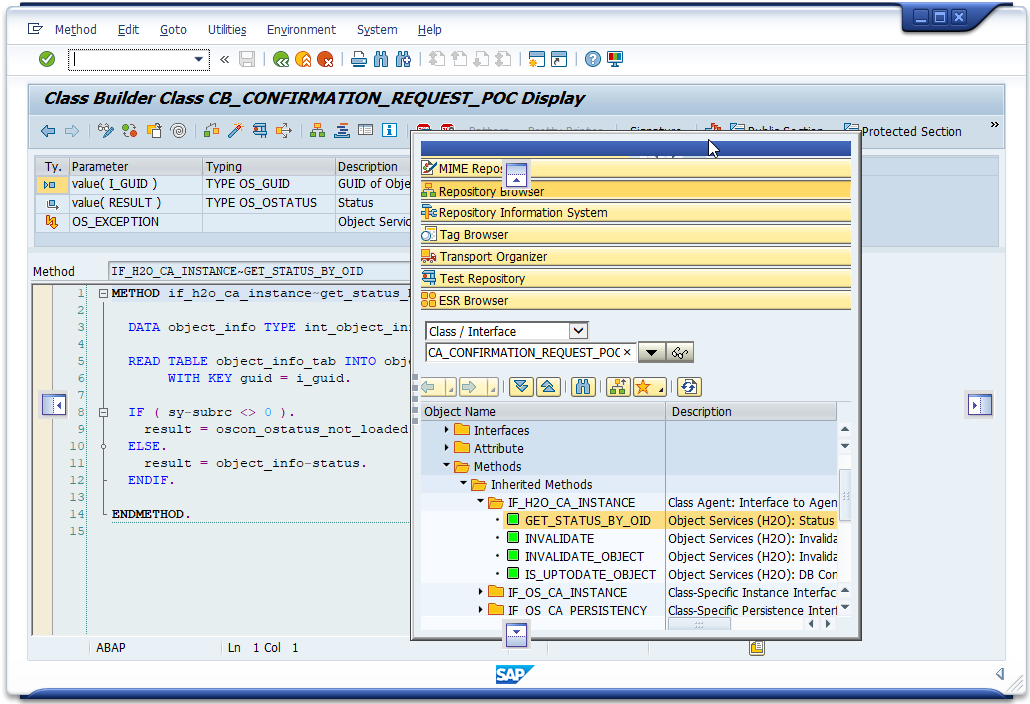This screenshot has height=704, width=1030.
Task: Open the System menu
Action: [377, 30]
